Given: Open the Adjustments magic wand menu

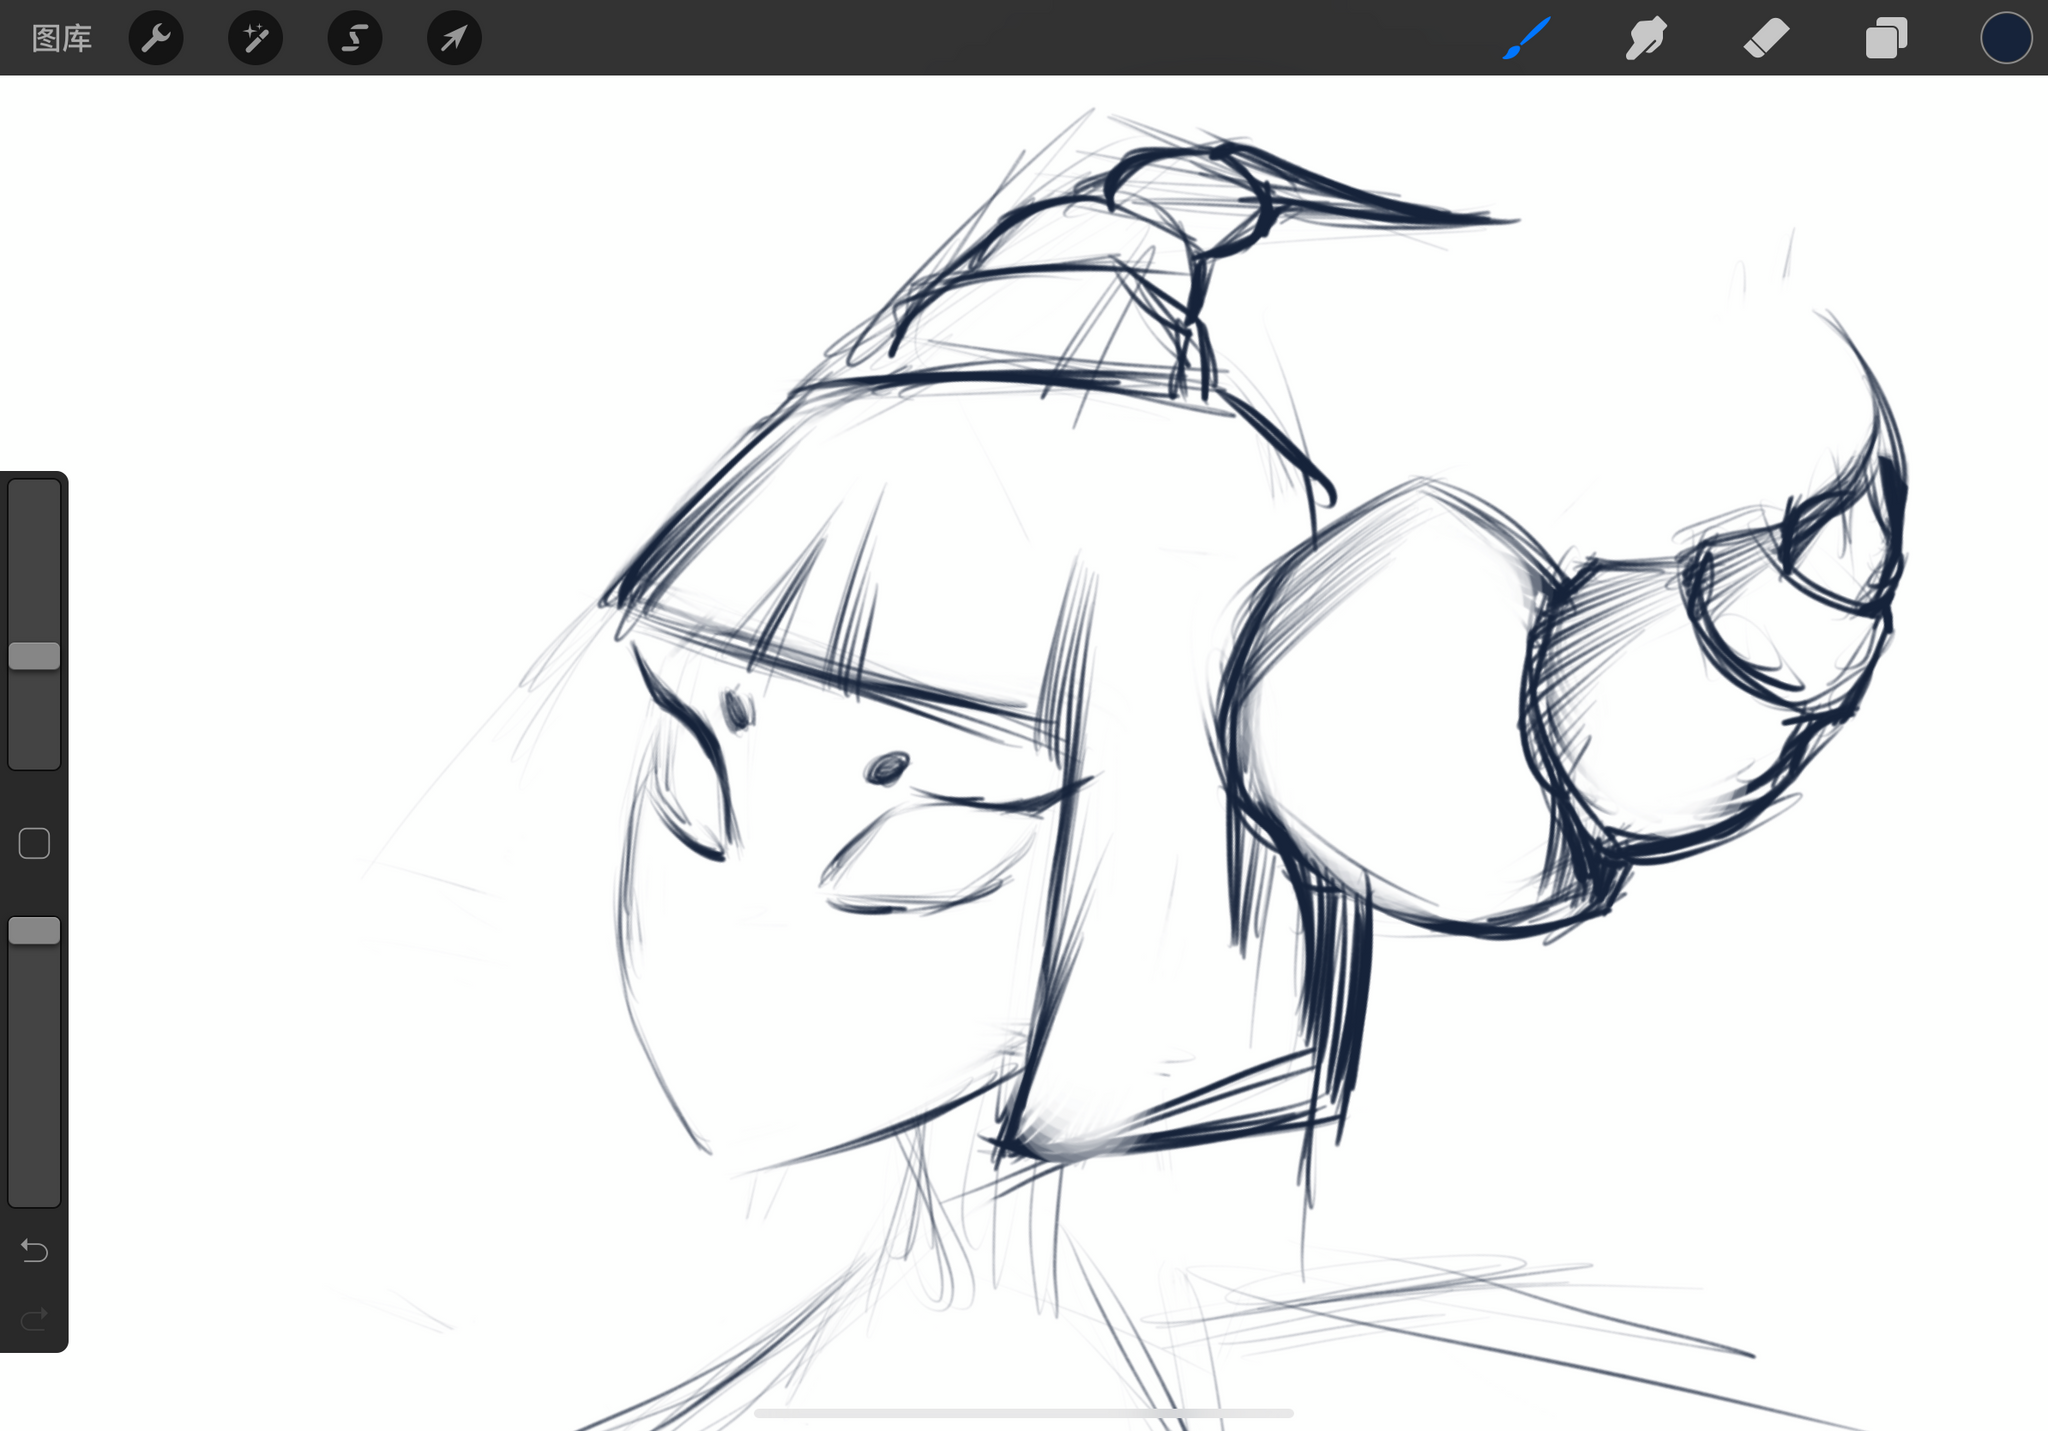Looking at the screenshot, I should [x=255, y=38].
